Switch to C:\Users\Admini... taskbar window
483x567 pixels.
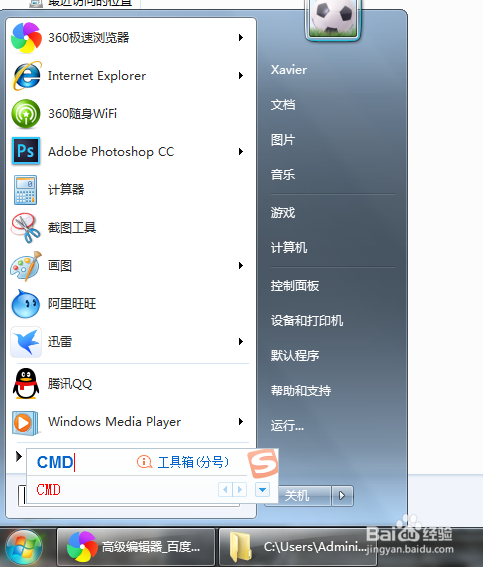click(x=298, y=547)
